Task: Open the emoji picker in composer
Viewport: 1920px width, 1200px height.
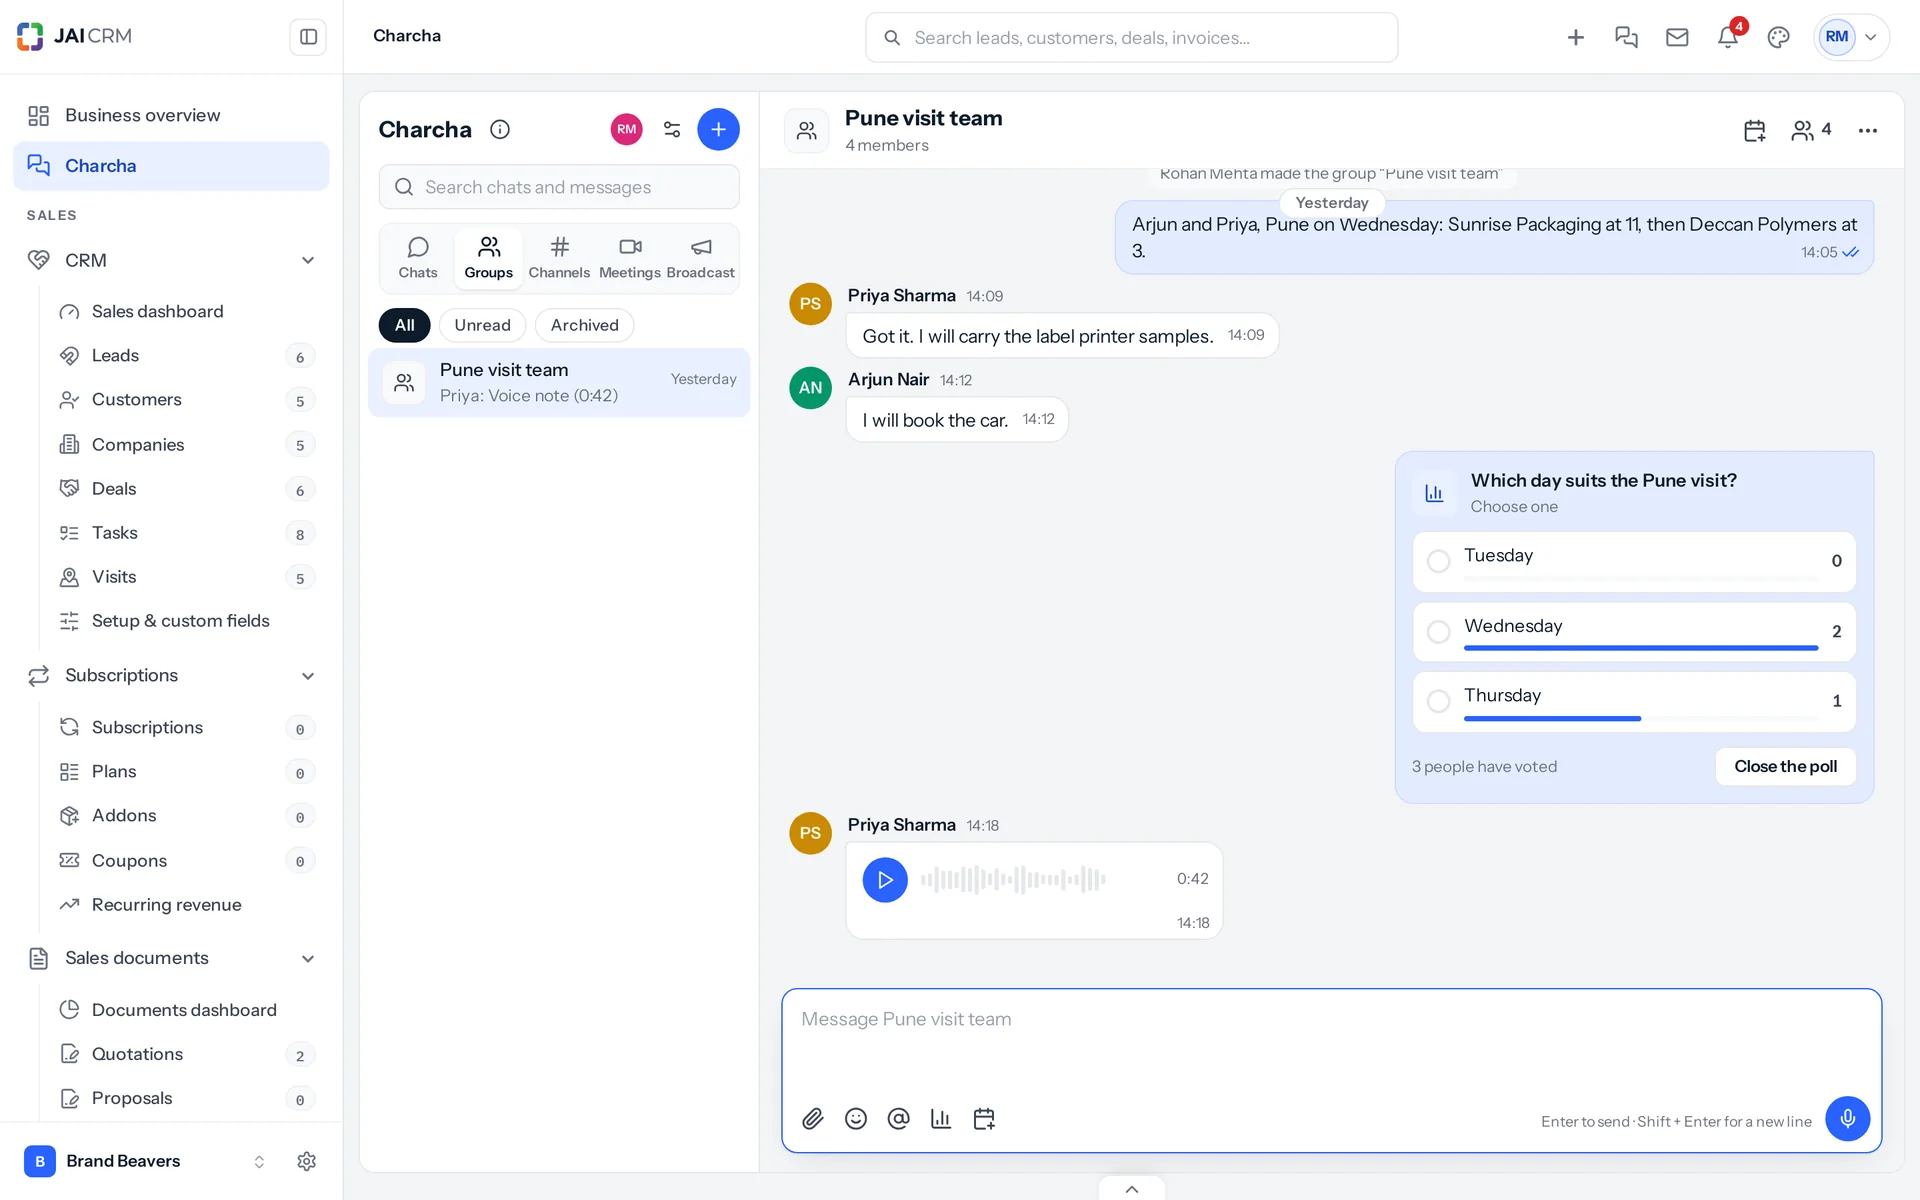Action: click(x=856, y=1119)
